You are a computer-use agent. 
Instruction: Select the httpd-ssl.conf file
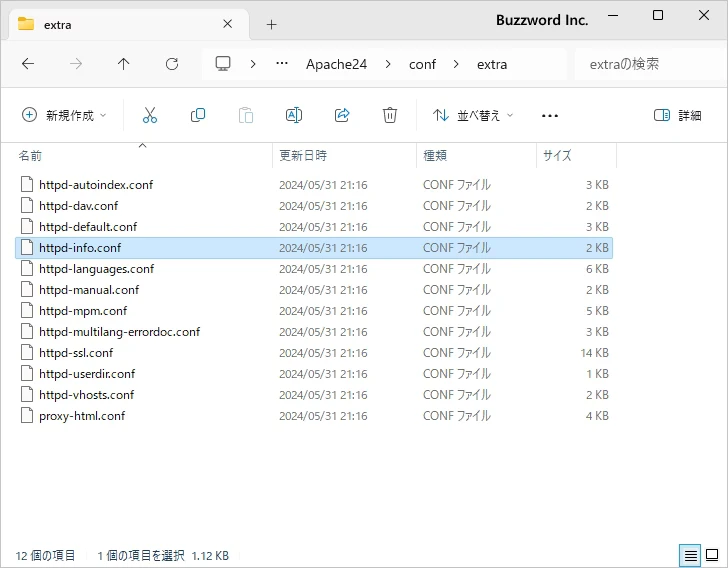tap(76, 353)
